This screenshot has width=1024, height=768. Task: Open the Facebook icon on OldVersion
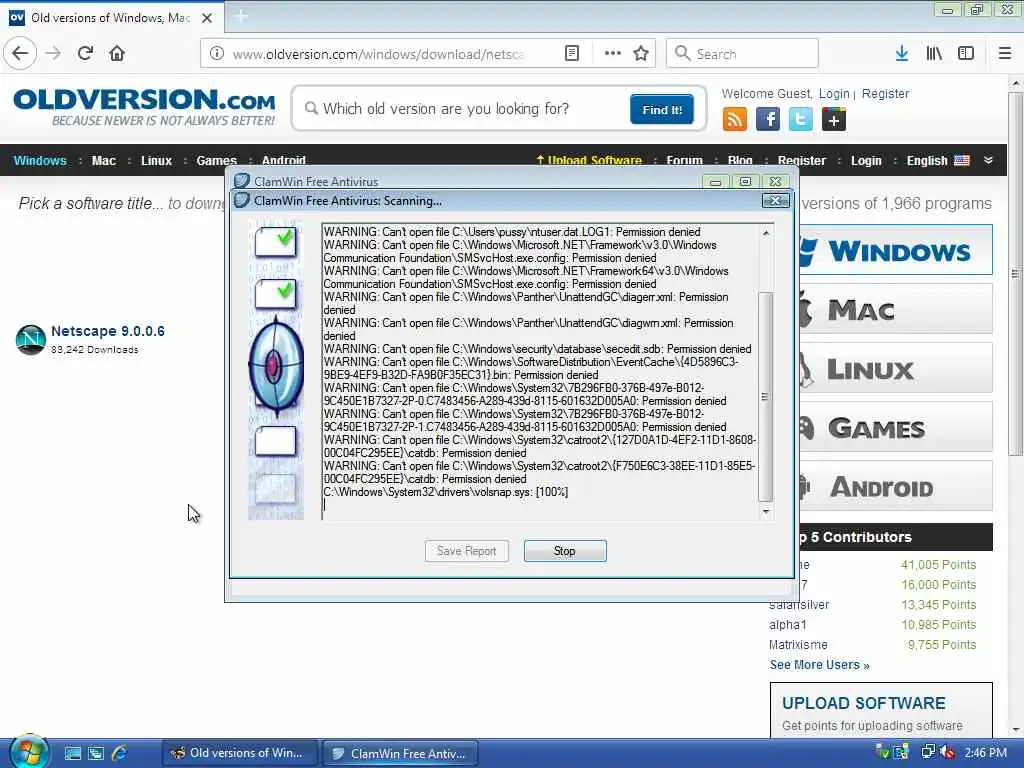pos(768,120)
